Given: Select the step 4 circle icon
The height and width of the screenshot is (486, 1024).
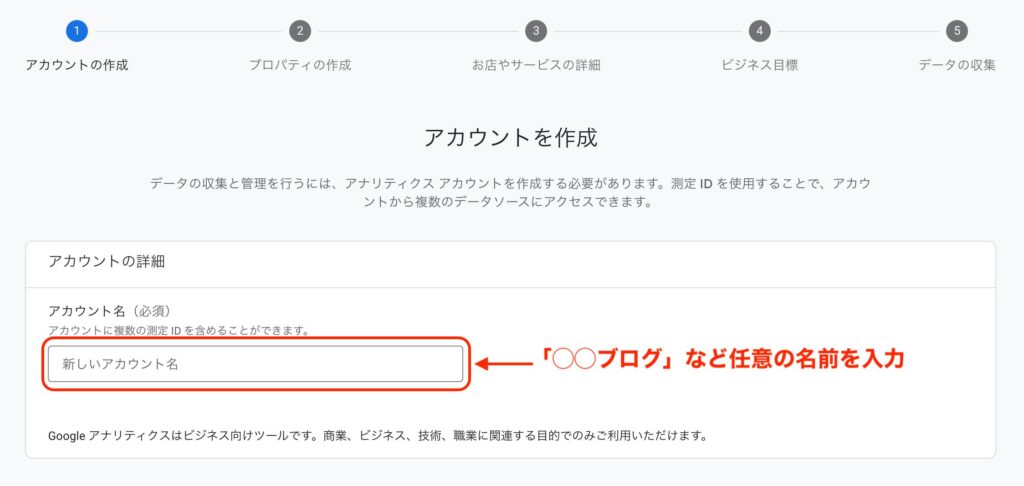Looking at the screenshot, I should [759, 31].
